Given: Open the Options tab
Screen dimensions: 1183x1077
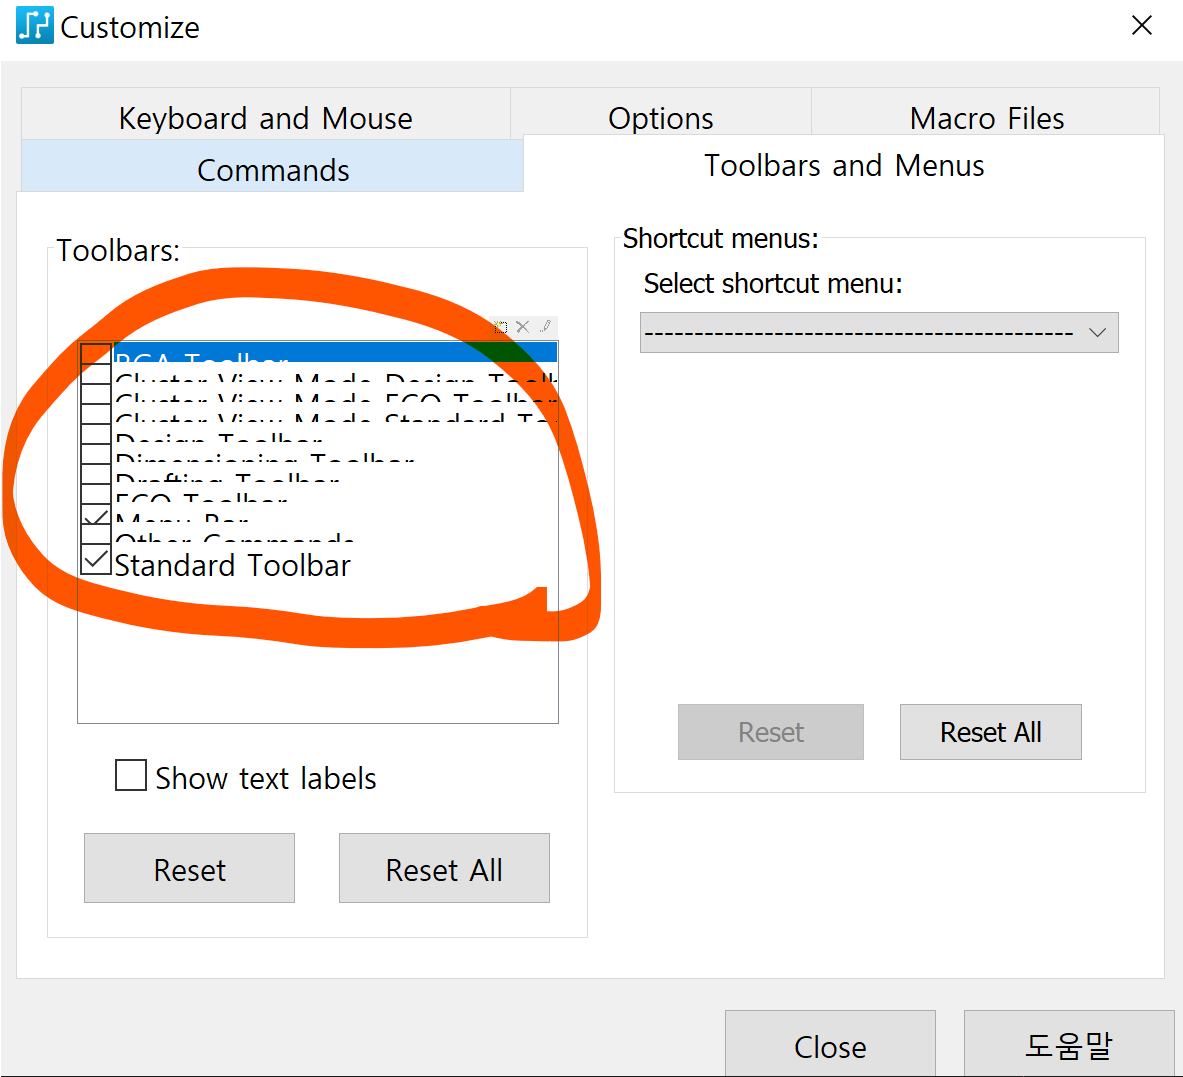Looking at the screenshot, I should click(660, 118).
